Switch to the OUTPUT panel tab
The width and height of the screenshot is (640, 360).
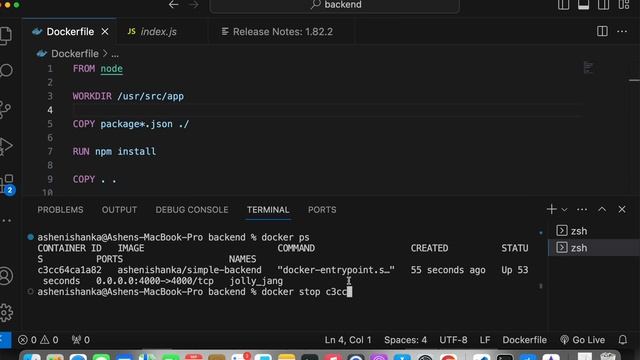pos(119,210)
